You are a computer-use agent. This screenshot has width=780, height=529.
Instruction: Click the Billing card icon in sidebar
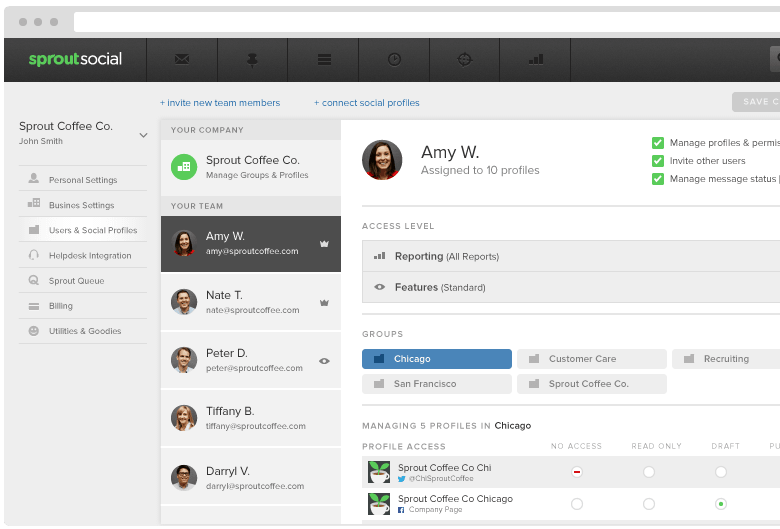click(x=34, y=307)
